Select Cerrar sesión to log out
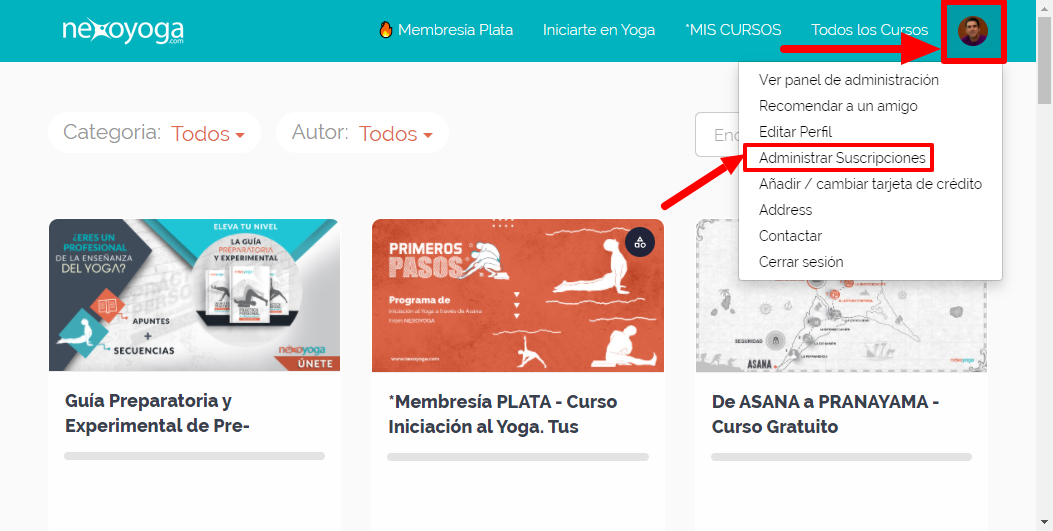1053x531 pixels. click(x=801, y=262)
